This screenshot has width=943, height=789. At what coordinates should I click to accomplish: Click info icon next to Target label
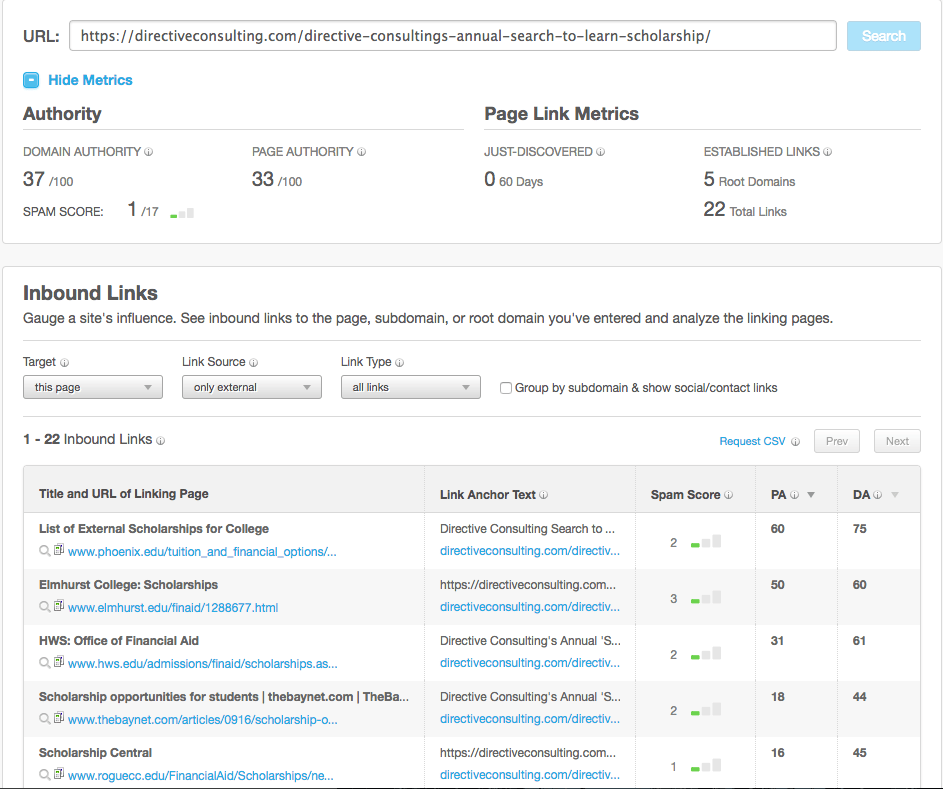pos(64,363)
